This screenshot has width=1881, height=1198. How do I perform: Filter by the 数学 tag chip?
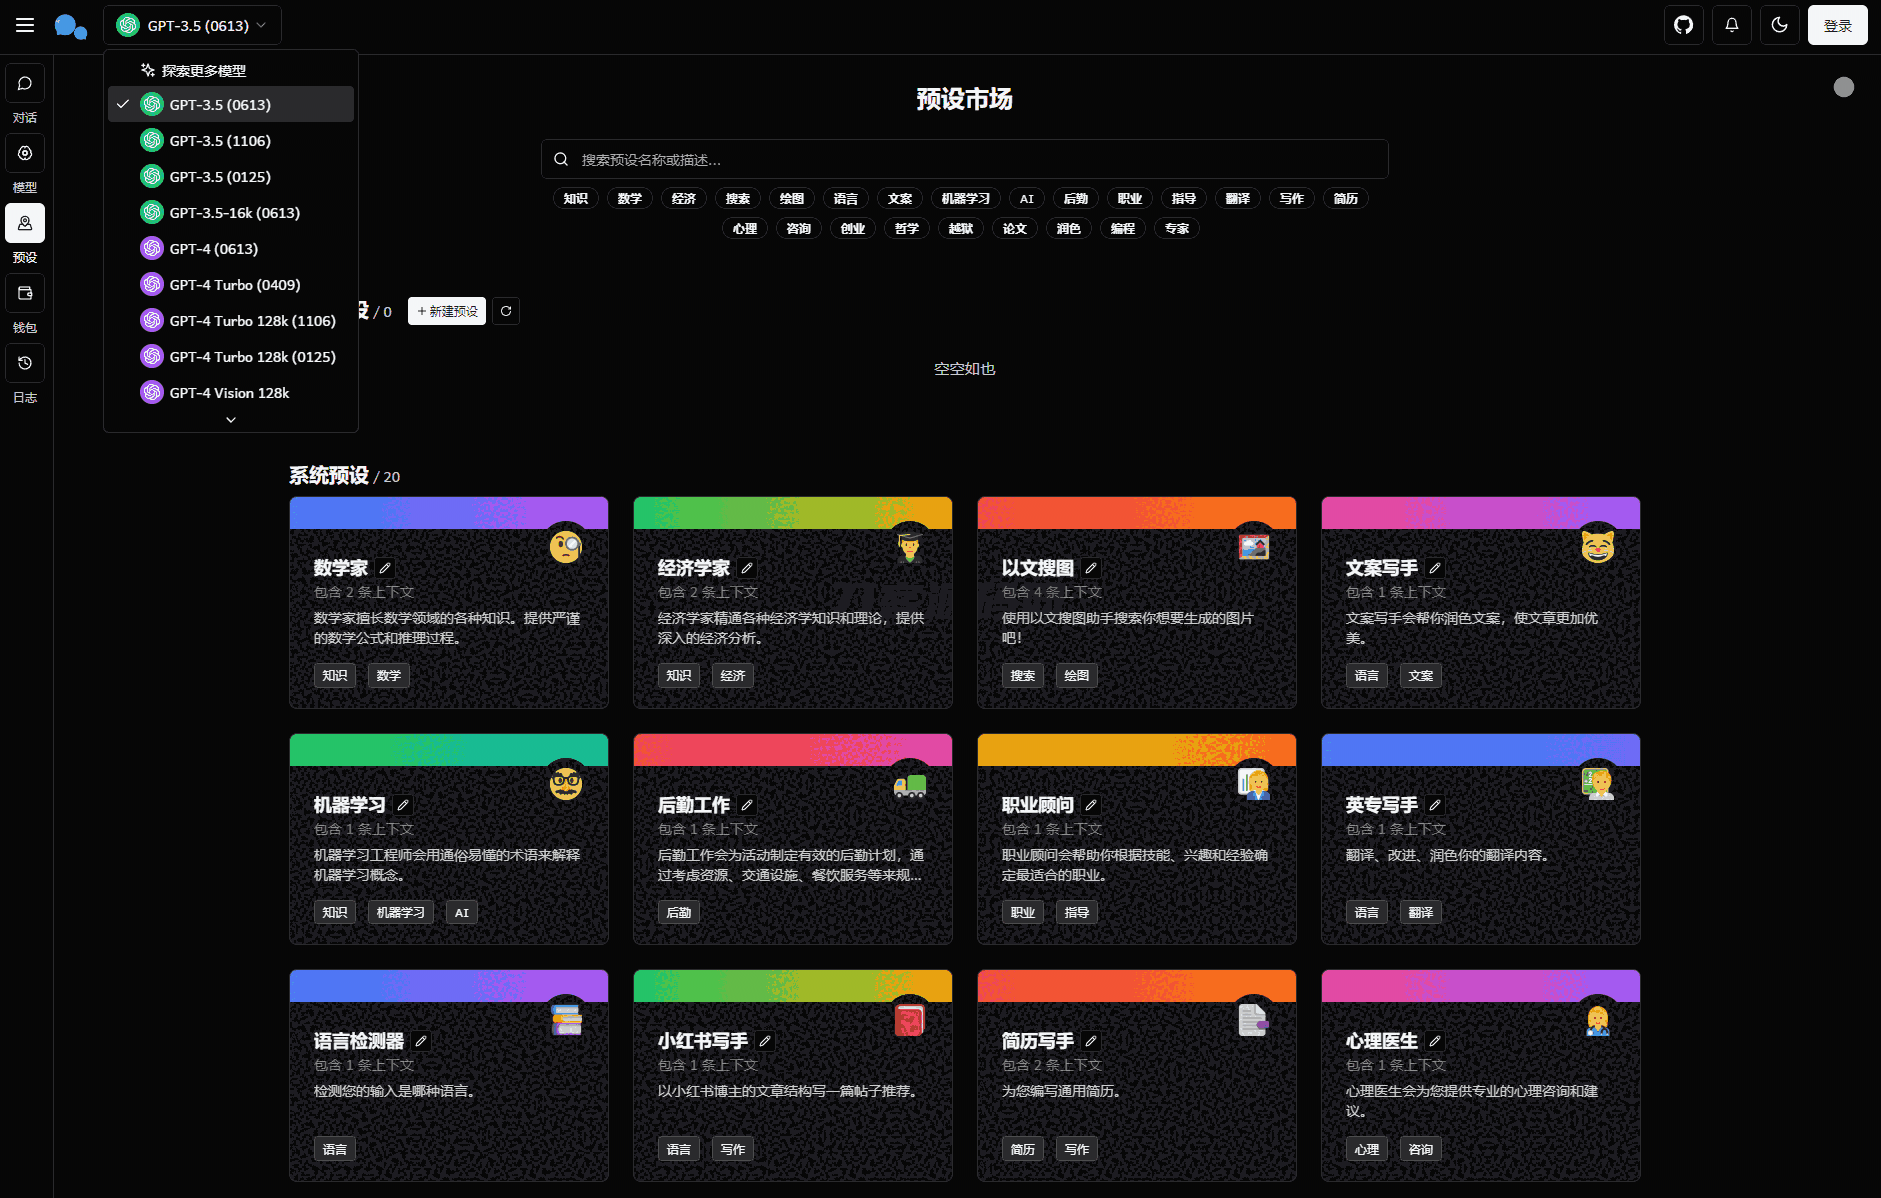pos(630,198)
